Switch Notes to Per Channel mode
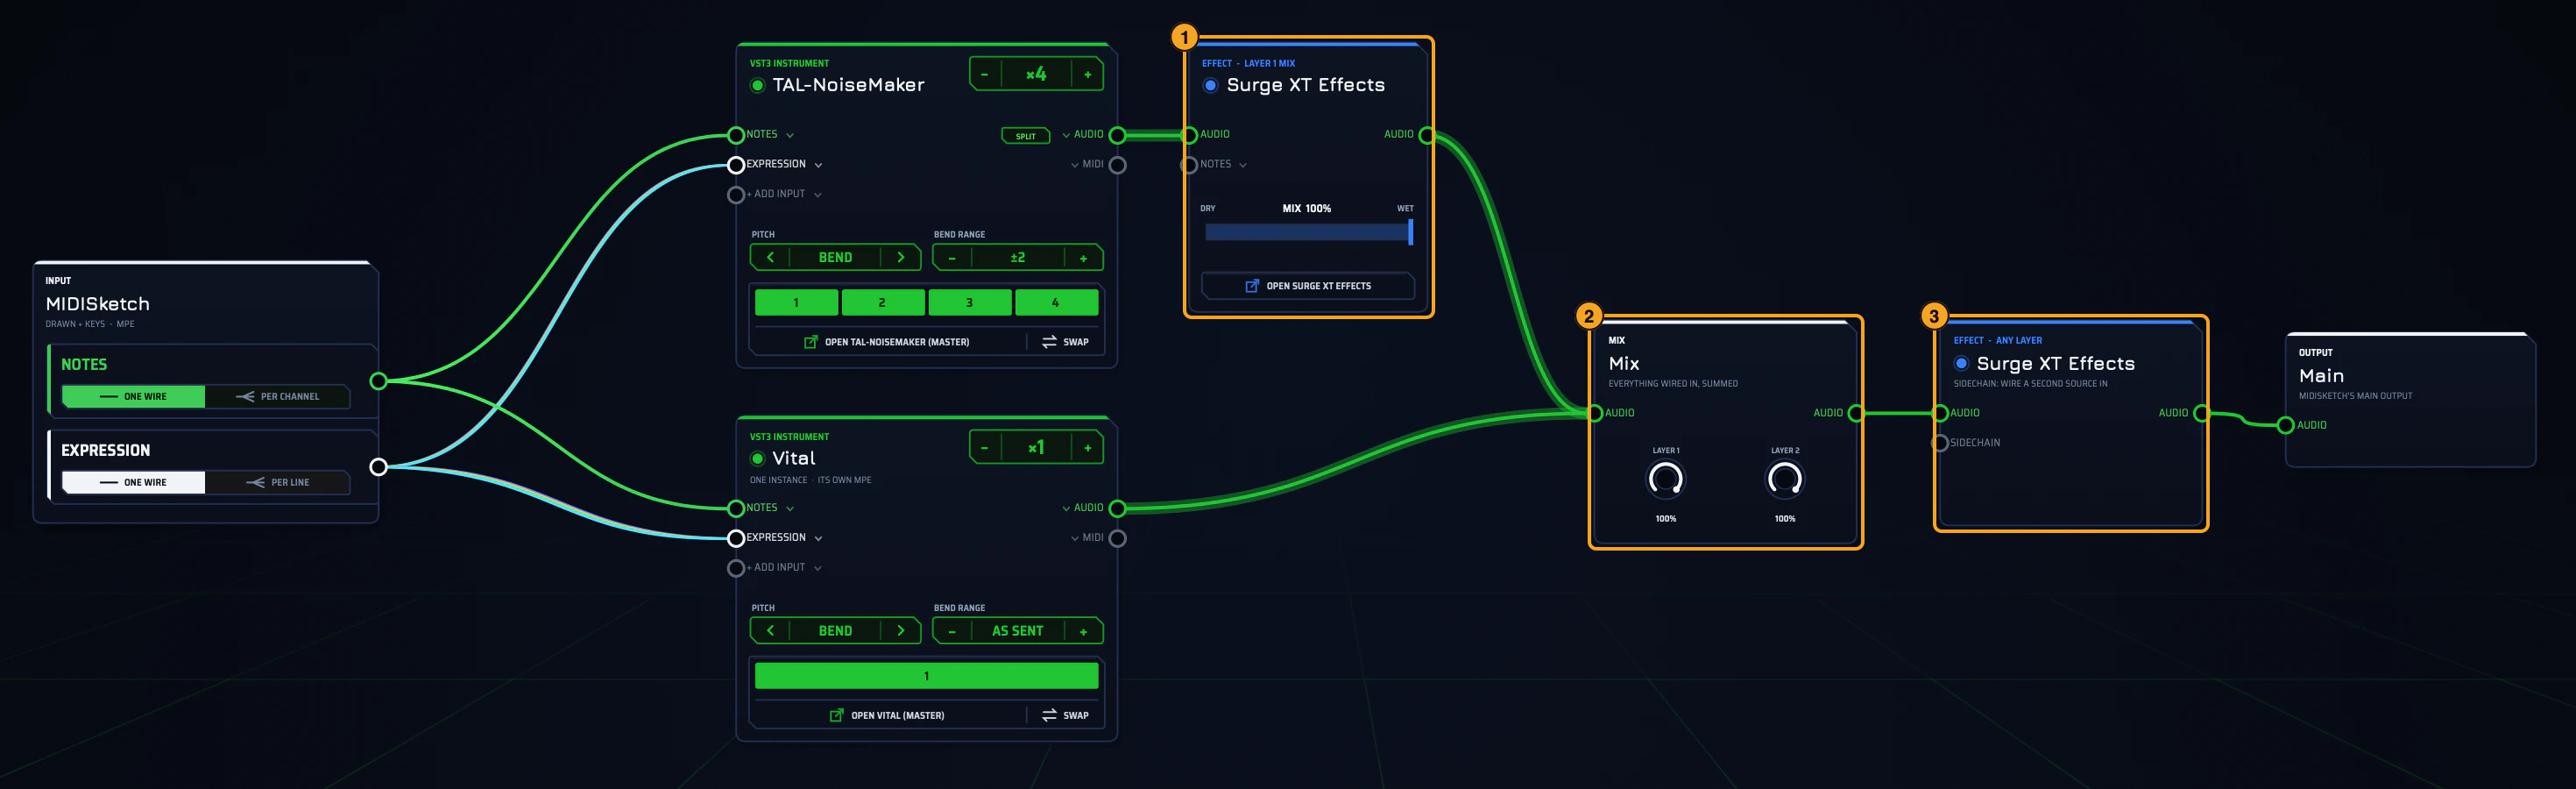 277,397
